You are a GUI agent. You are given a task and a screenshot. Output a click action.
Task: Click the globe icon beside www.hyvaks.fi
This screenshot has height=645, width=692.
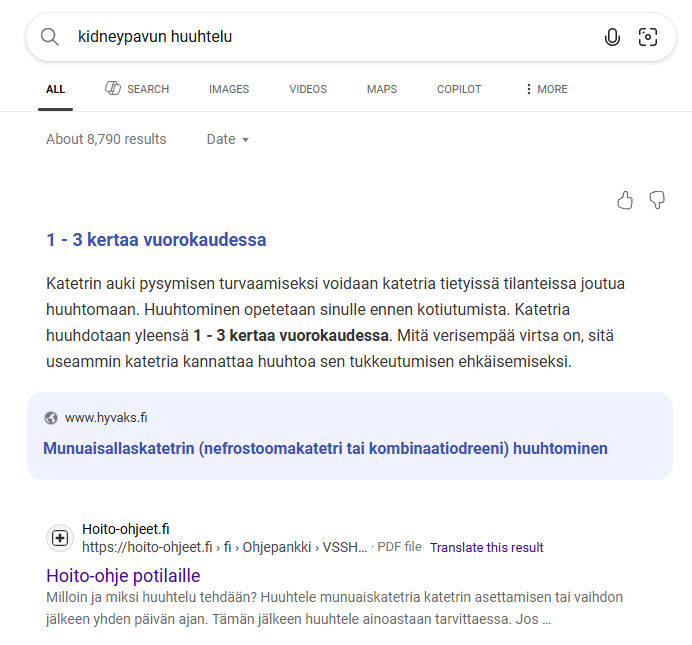[x=51, y=418]
